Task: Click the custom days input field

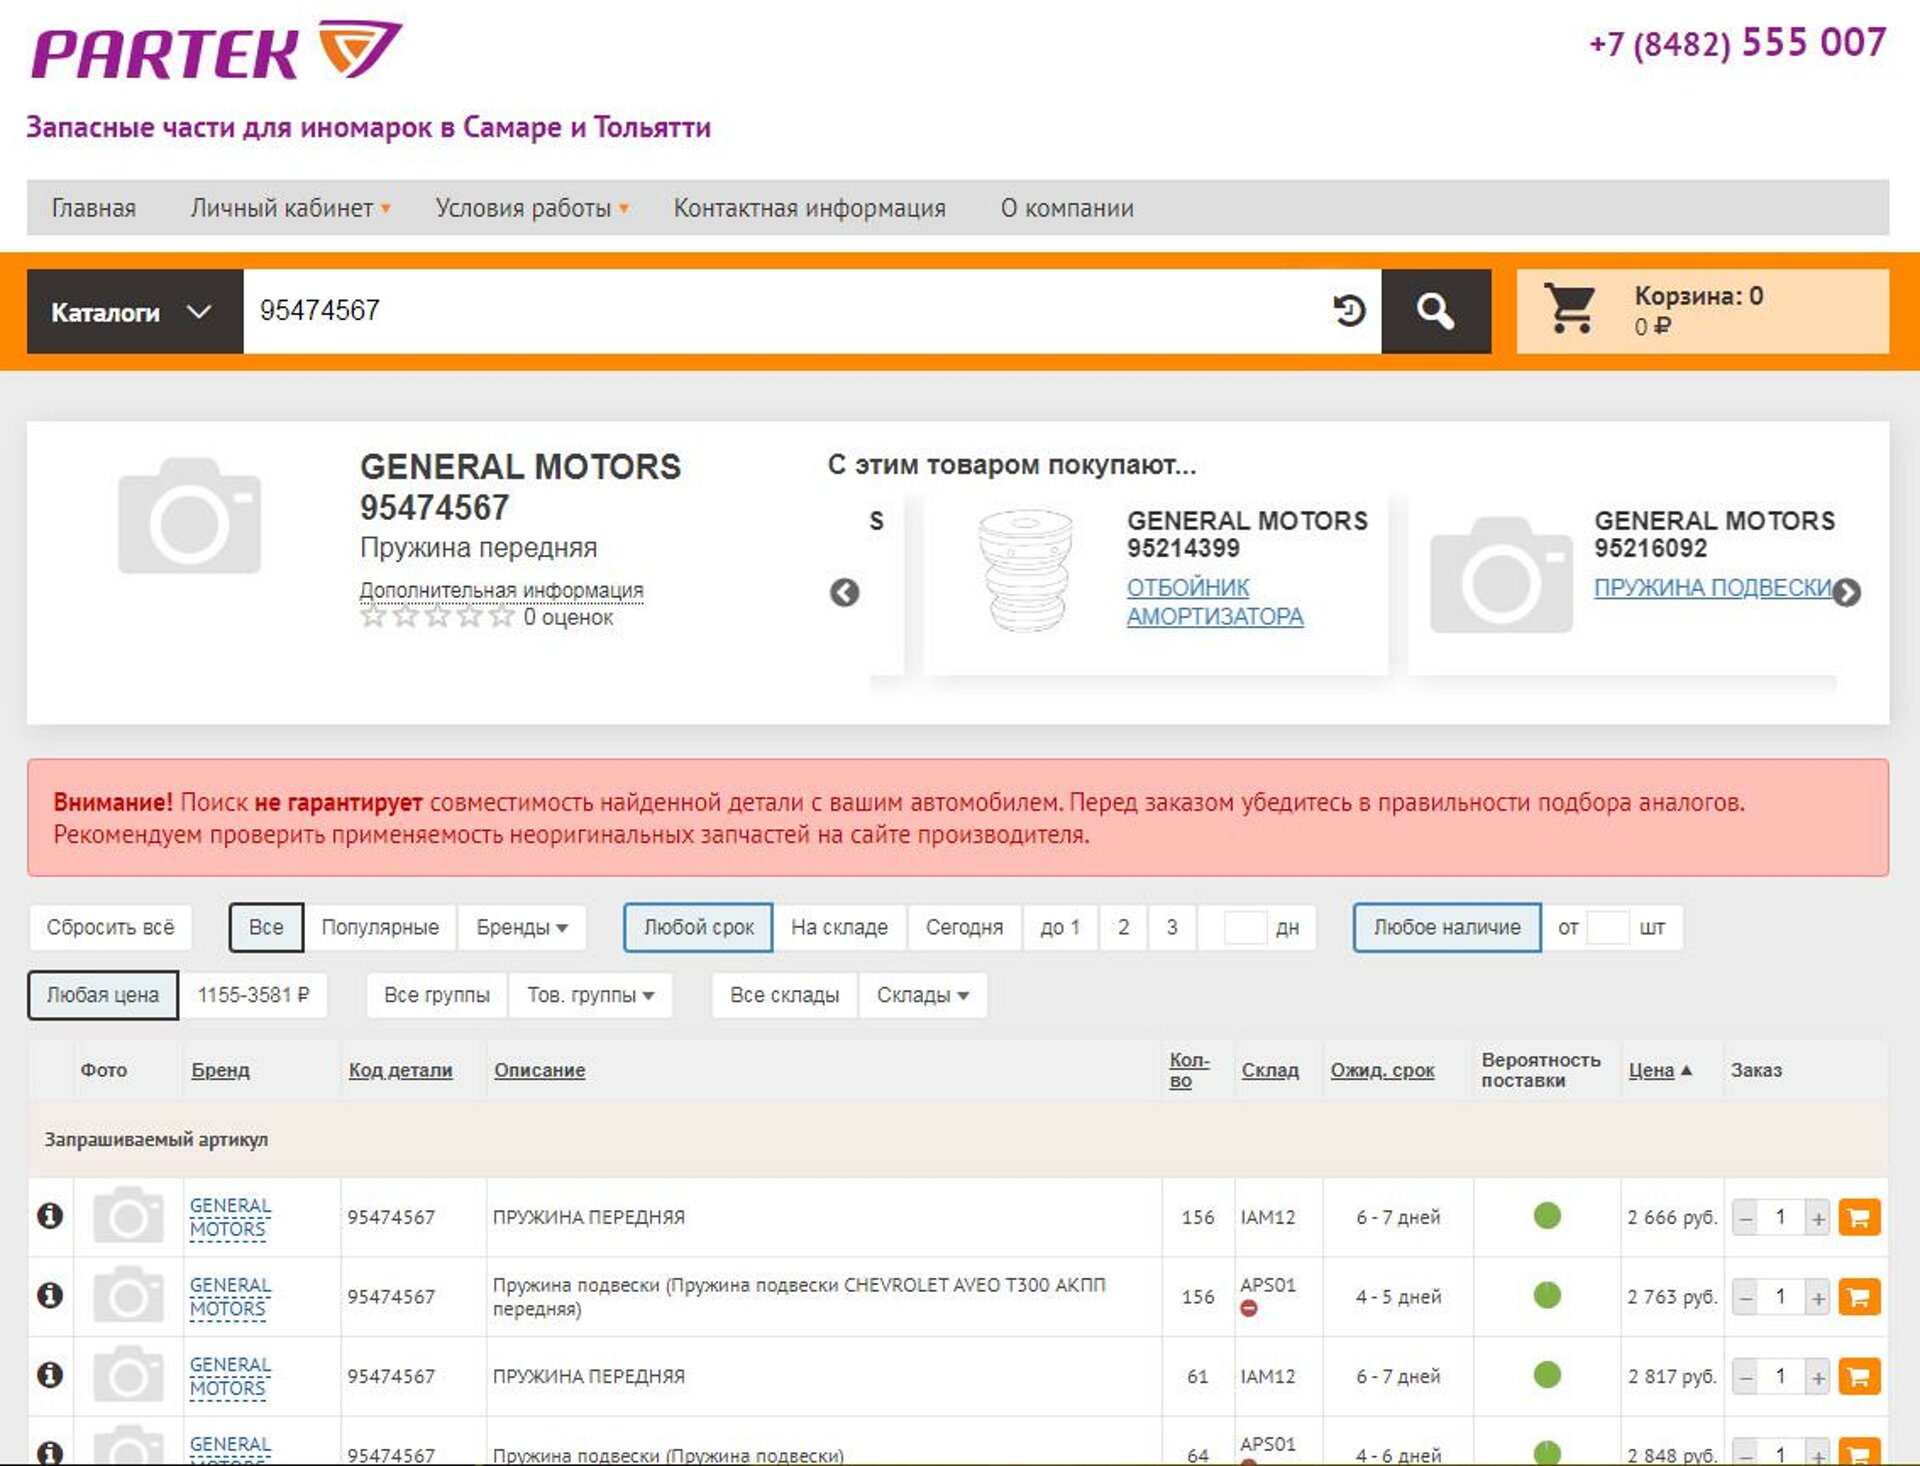Action: (1245, 927)
